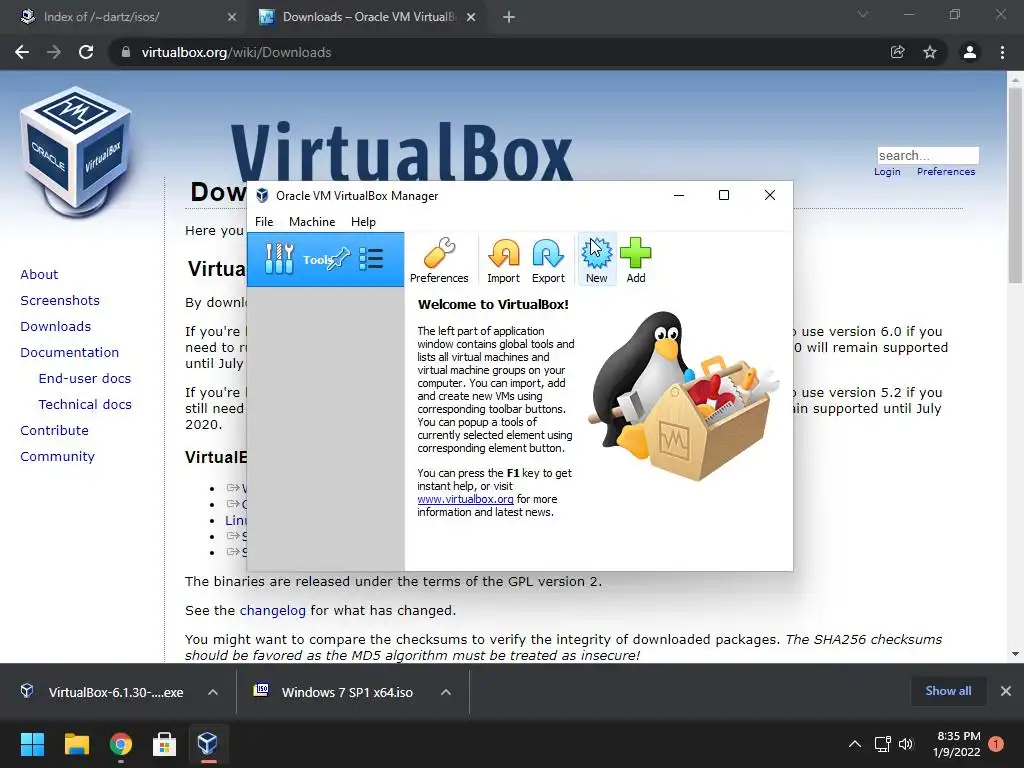Screen dimensions: 1024x768
Task: Open the Screenshots page link
Action: 60,300
